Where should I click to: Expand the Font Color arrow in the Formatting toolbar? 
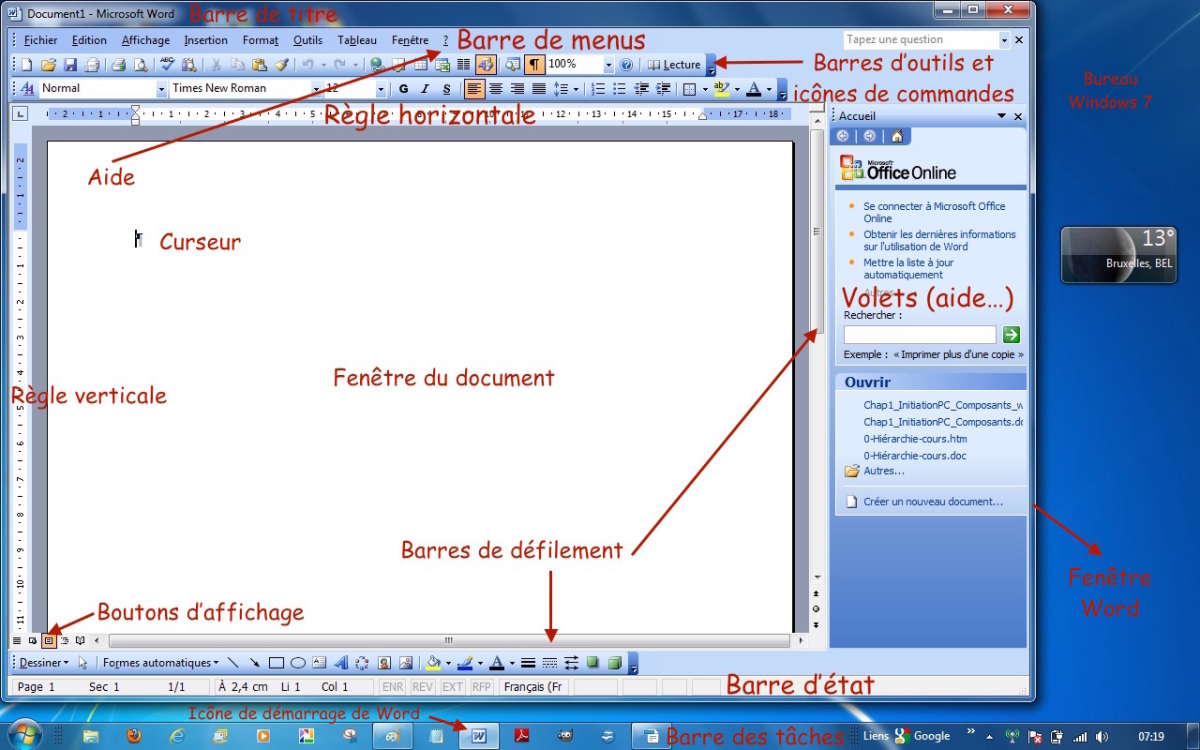(x=769, y=89)
